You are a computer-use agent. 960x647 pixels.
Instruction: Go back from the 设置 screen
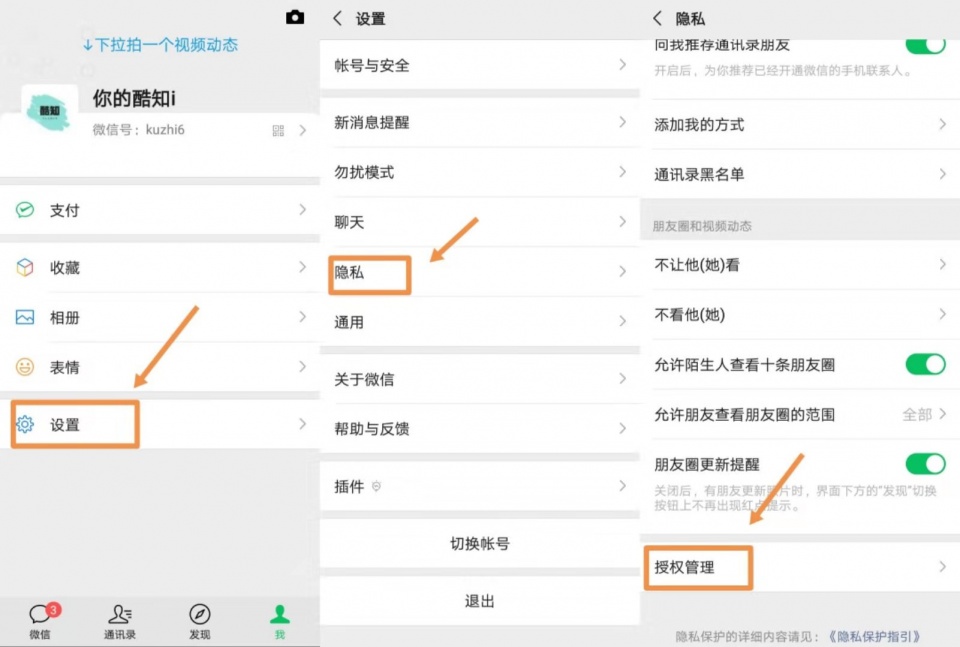click(337, 18)
